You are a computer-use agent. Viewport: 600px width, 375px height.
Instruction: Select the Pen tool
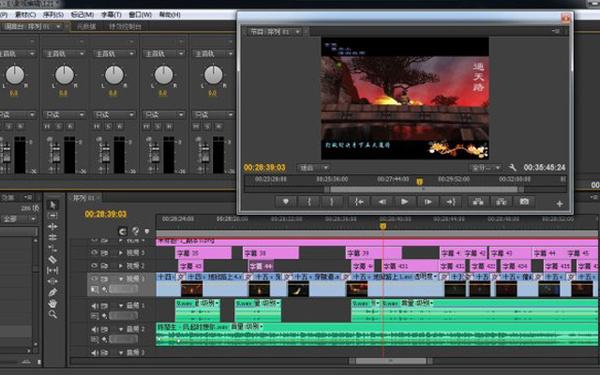click(x=53, y=292)
